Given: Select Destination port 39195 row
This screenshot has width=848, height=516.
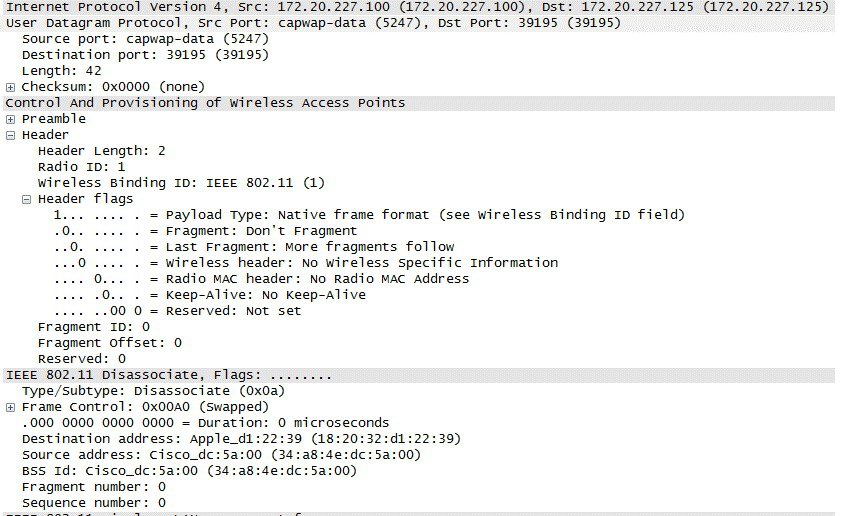Looking at the screenshot, I should click(110, 54).
